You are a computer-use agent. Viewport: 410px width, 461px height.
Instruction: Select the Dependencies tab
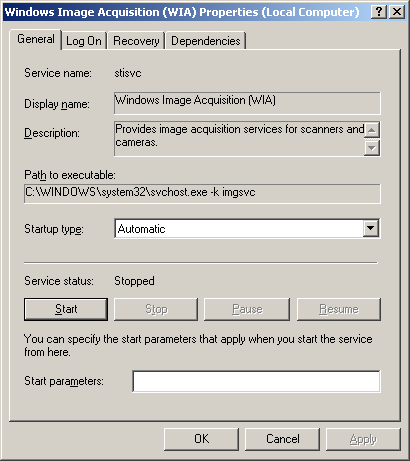click(x=206, y=41)
